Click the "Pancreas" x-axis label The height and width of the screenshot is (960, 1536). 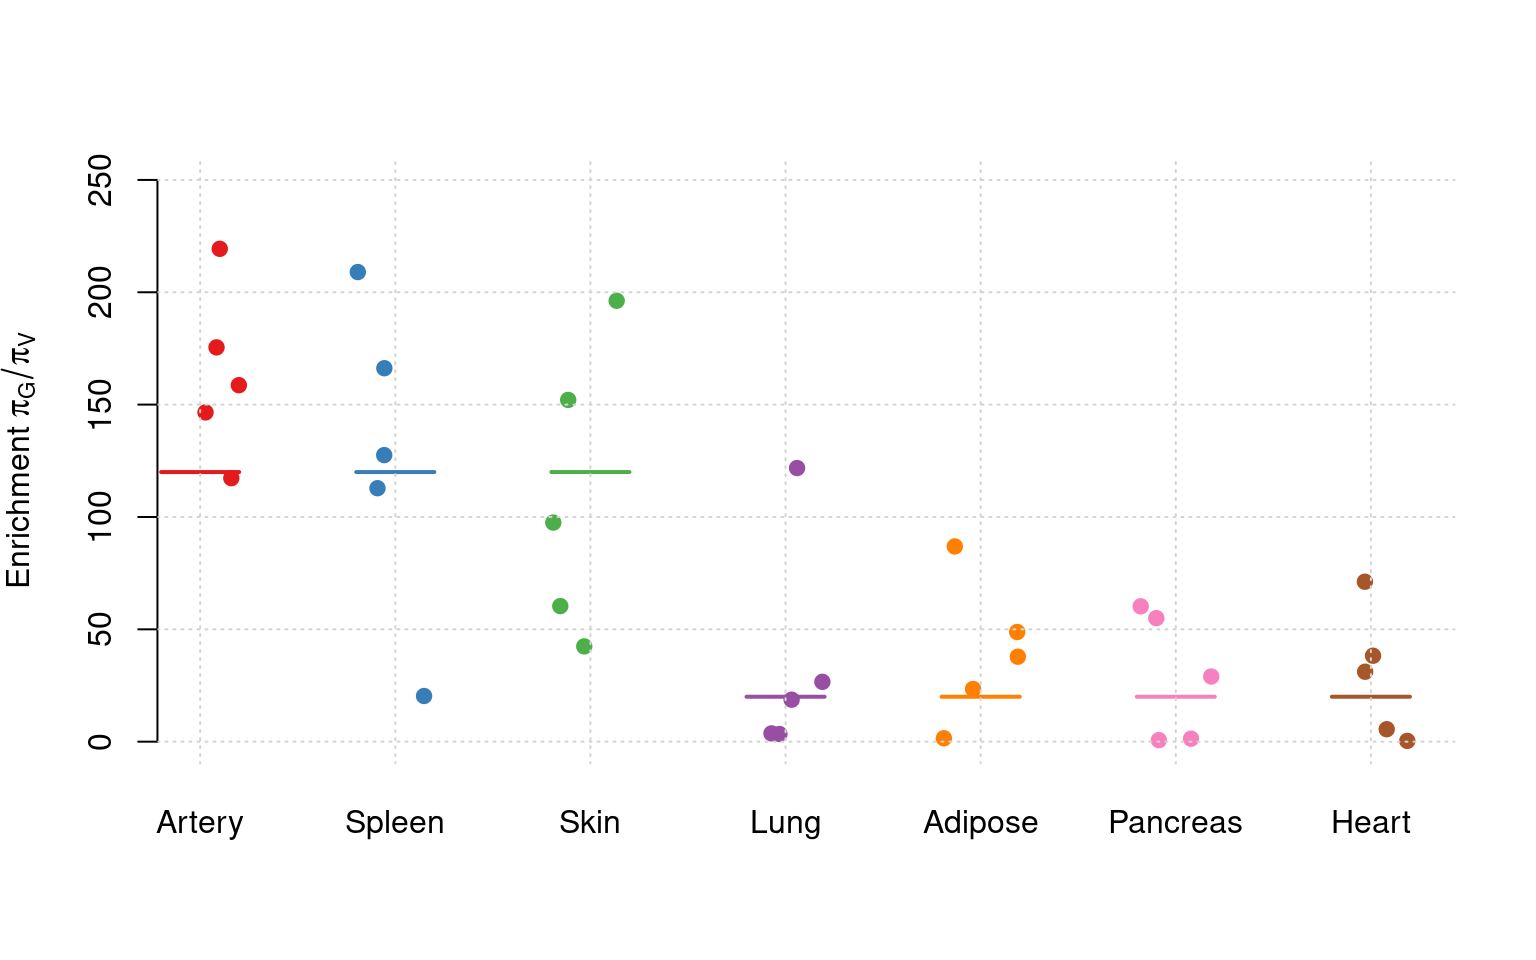1175,823
